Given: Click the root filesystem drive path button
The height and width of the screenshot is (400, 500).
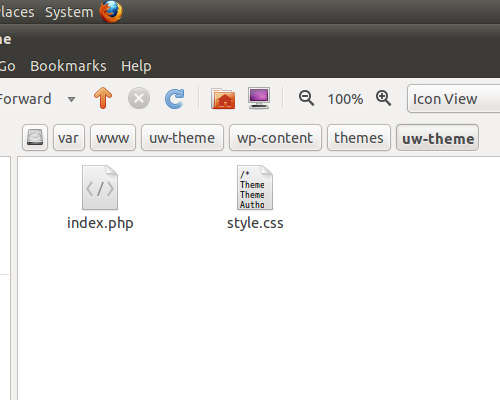Looking at the screenshot, I should pyautogui.click(x=35, y=138).
